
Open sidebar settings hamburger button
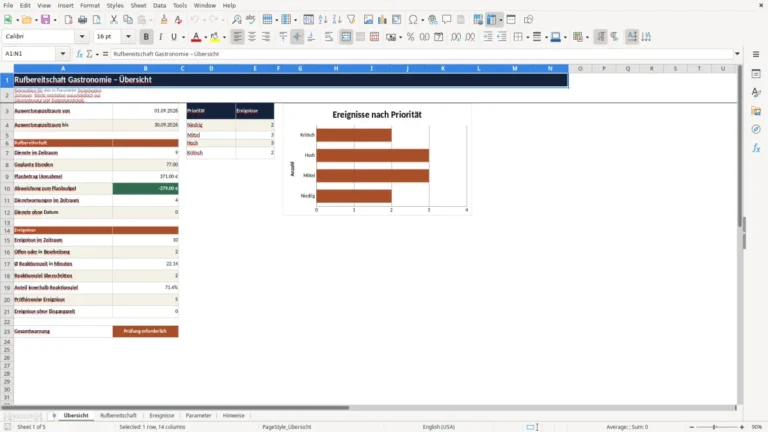point(756,54)
